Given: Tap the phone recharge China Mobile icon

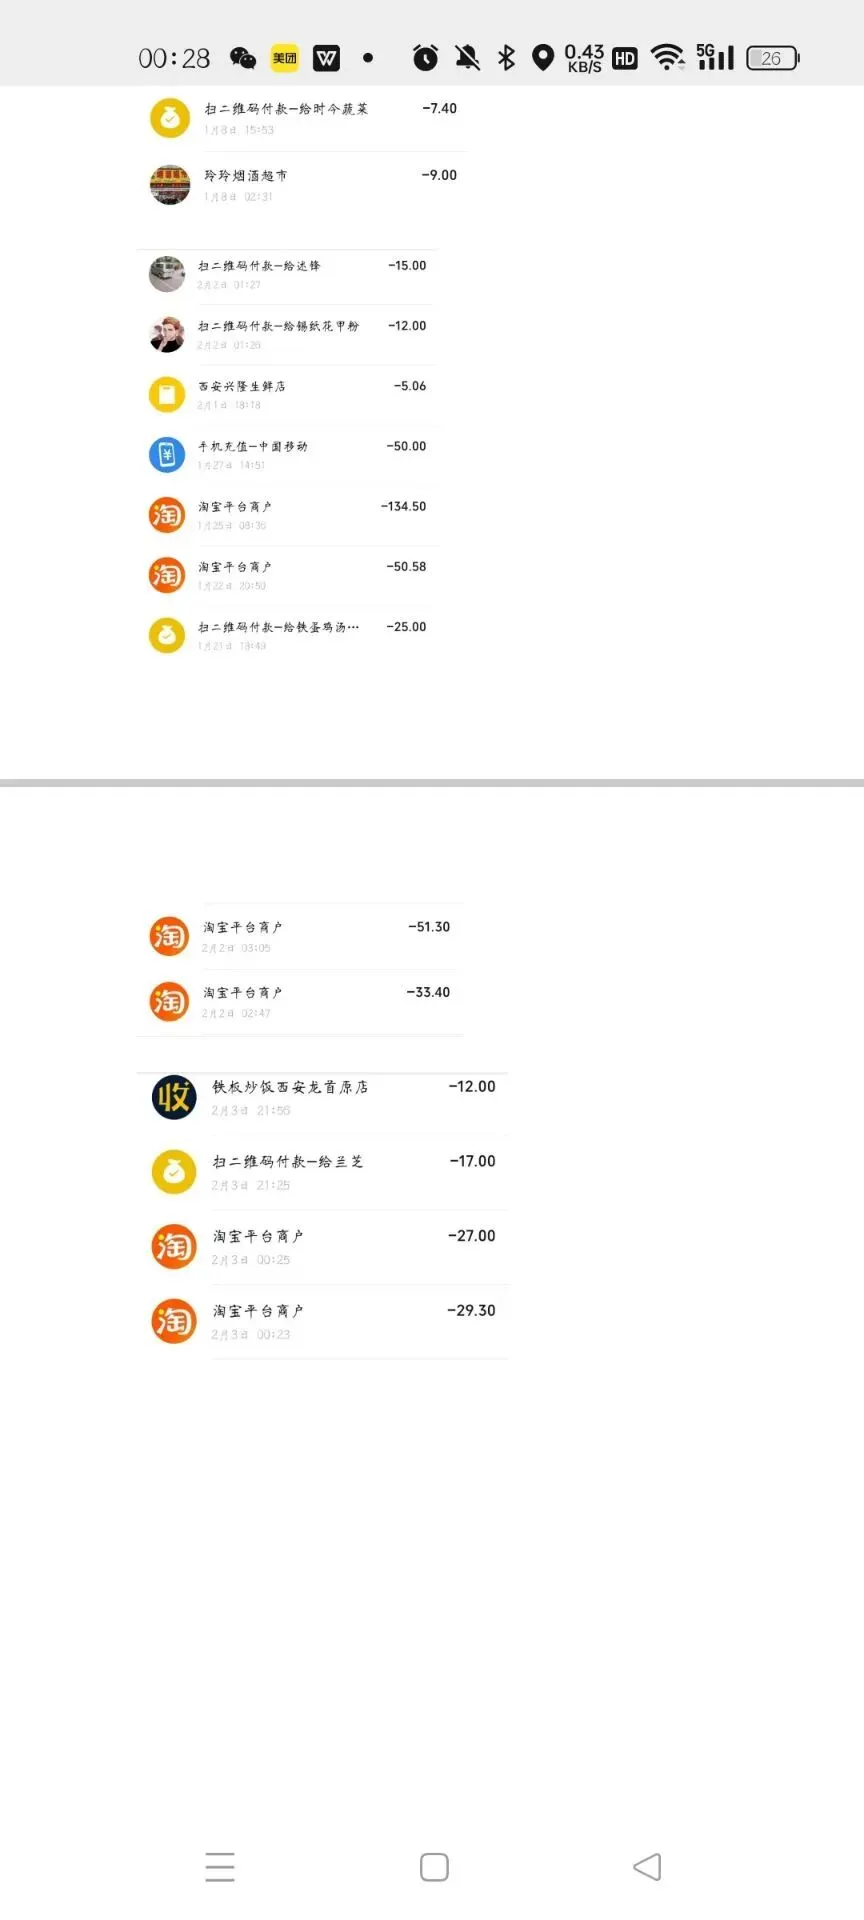Looking at the screenshot, I should pos(167,455).
